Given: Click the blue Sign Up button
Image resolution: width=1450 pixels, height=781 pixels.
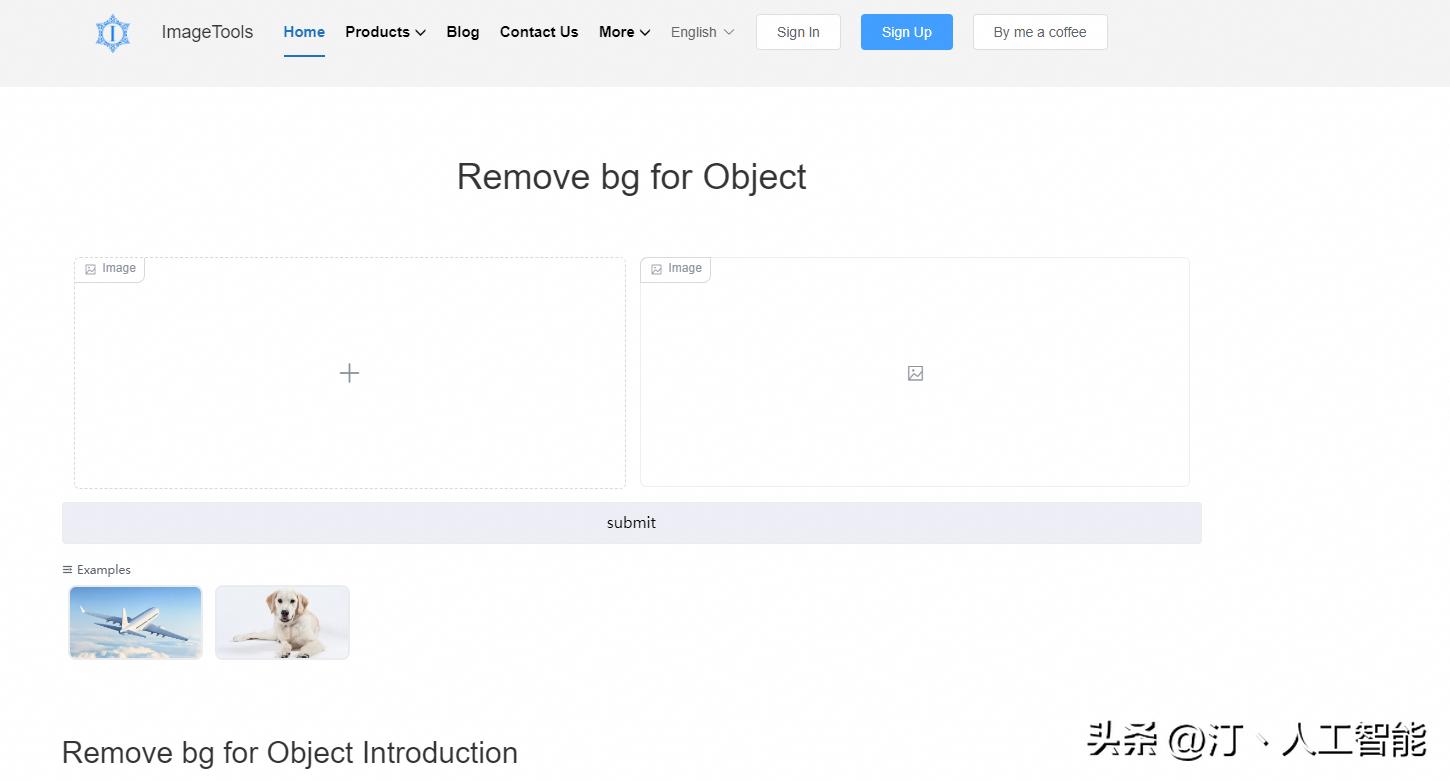Looking at the screenshot, I should [x=907, y=32].
